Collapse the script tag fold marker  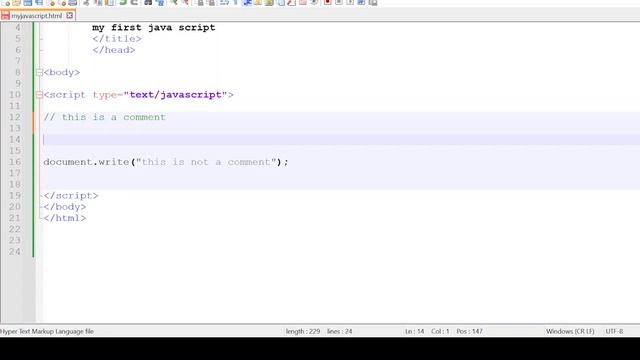coord(39,95)
